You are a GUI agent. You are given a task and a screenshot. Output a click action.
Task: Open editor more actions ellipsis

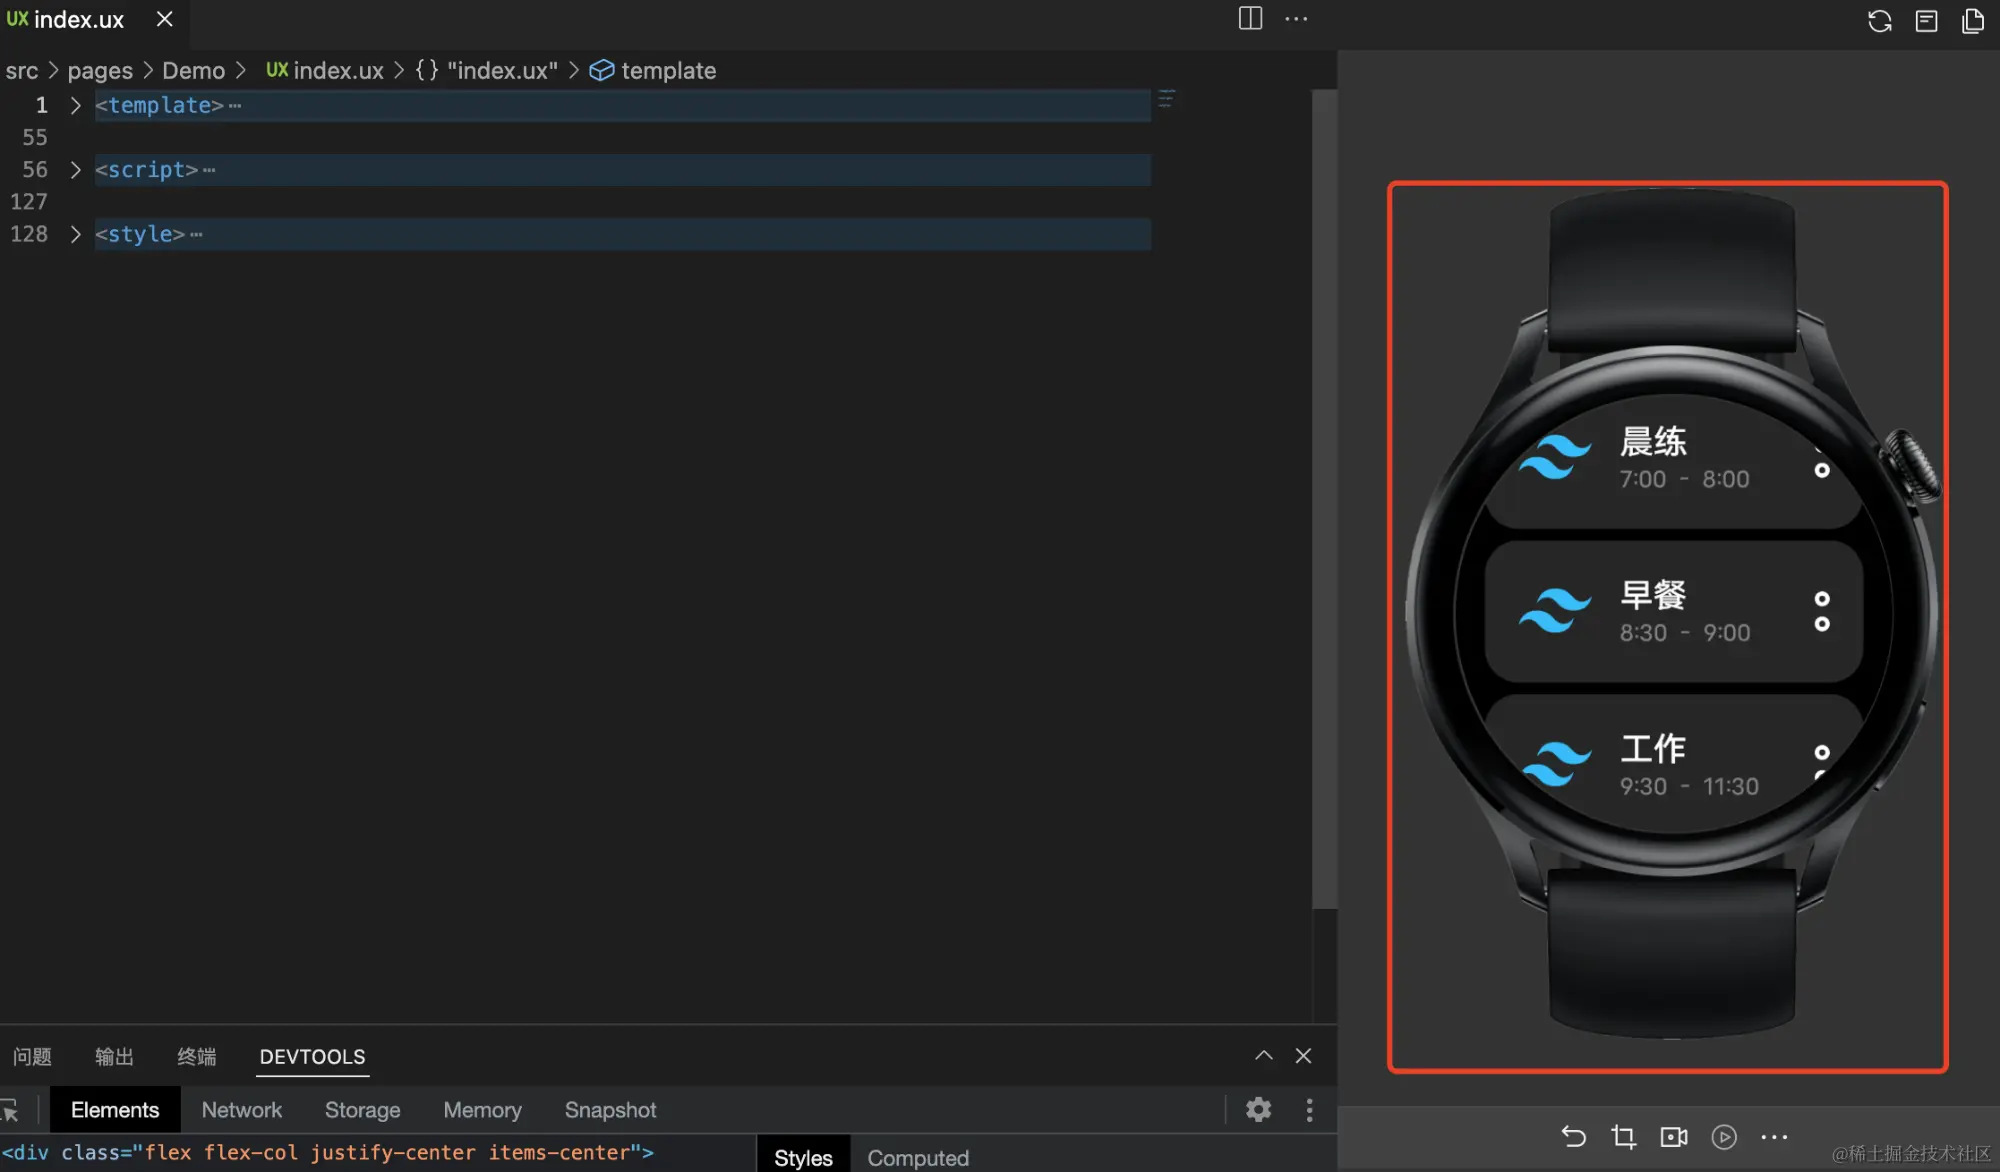pyautogui.click(x=1296, y=19)
